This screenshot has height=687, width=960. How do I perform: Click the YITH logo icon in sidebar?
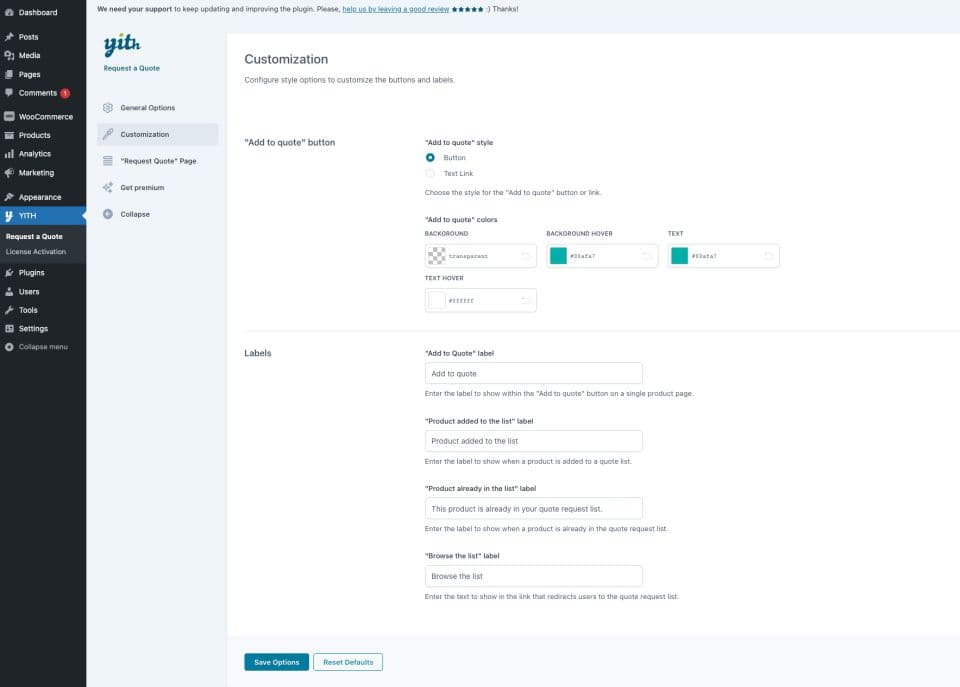pyautogui.click(x=9, y=216)
